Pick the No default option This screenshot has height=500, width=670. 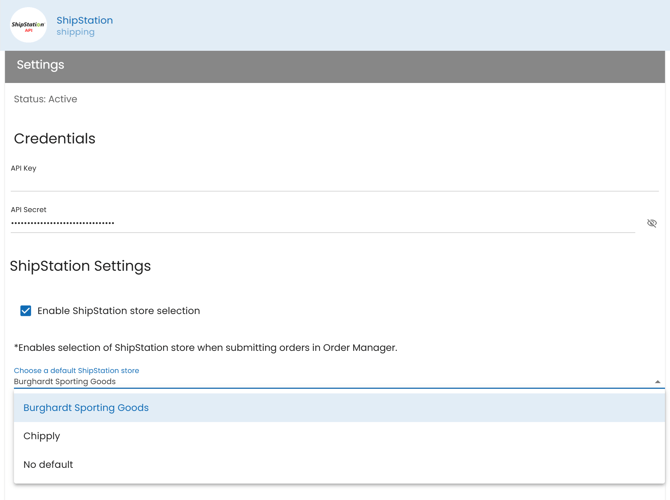[339, 464]
